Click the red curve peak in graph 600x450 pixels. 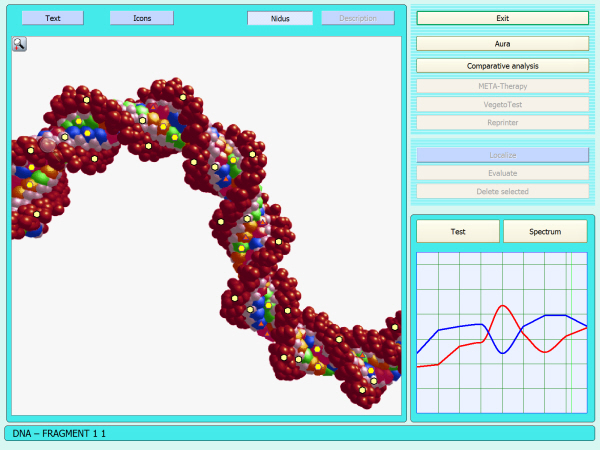click(x=503, y=307)
